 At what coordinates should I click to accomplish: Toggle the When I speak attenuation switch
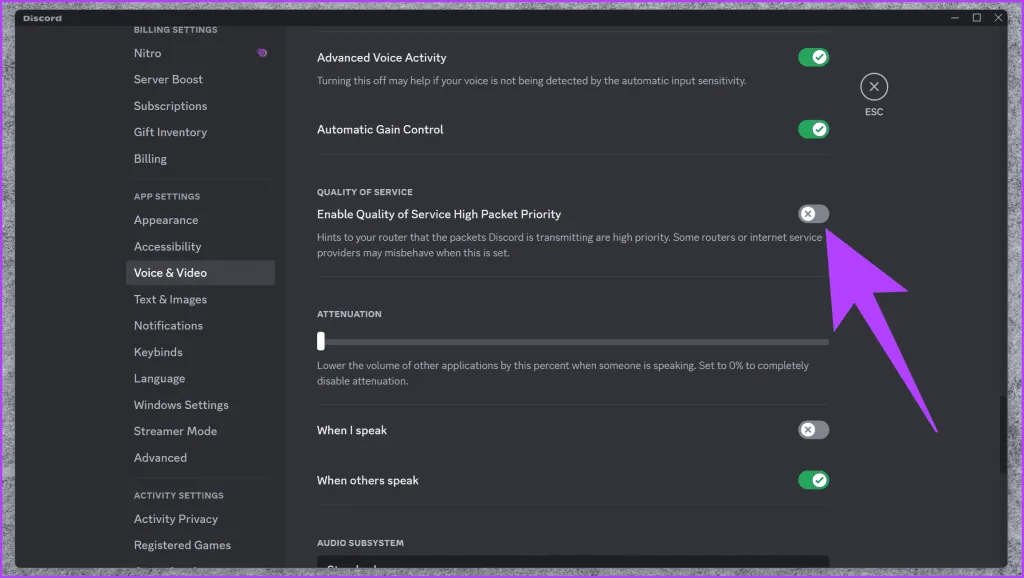pos(813,430)
